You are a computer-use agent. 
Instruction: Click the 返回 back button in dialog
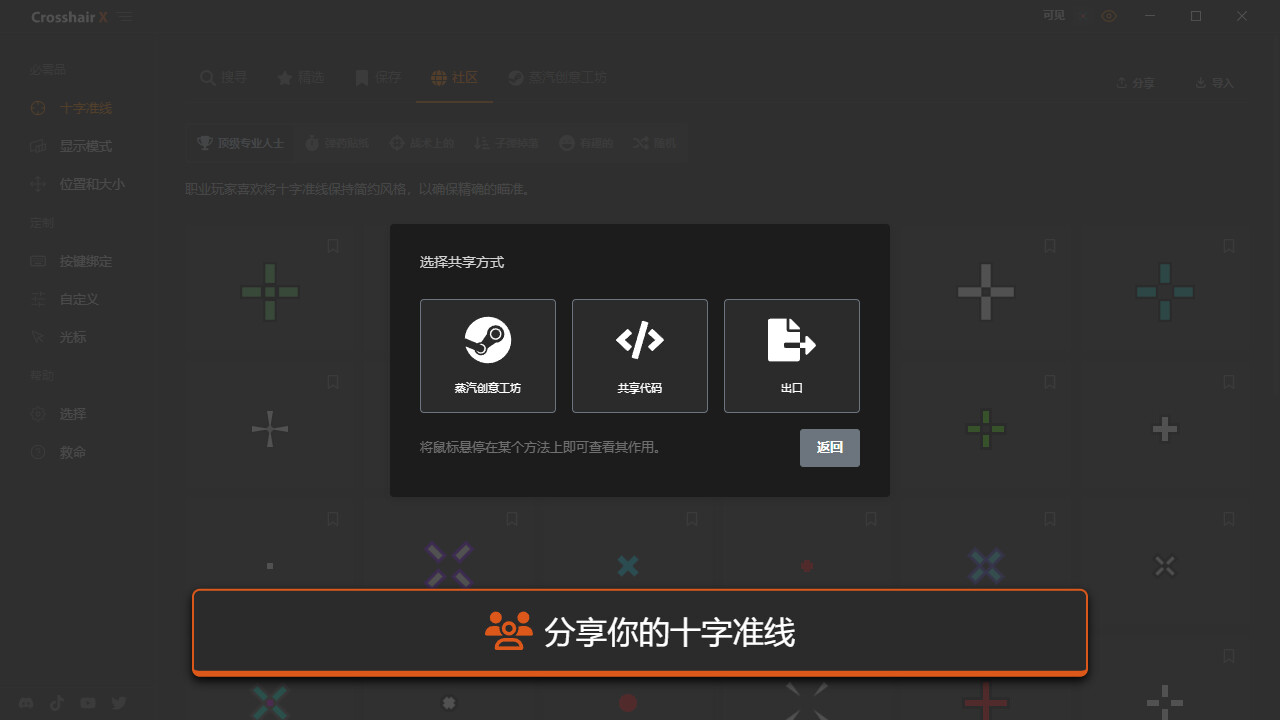pyautogui.click(x=829, y=447)
